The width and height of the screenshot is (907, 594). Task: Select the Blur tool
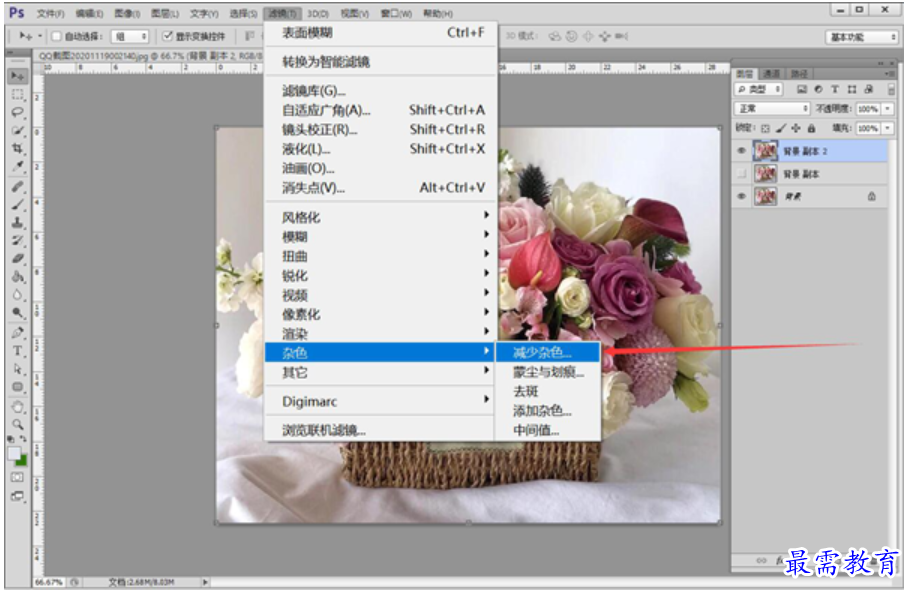pyautogui.click(x=18, y=294)
